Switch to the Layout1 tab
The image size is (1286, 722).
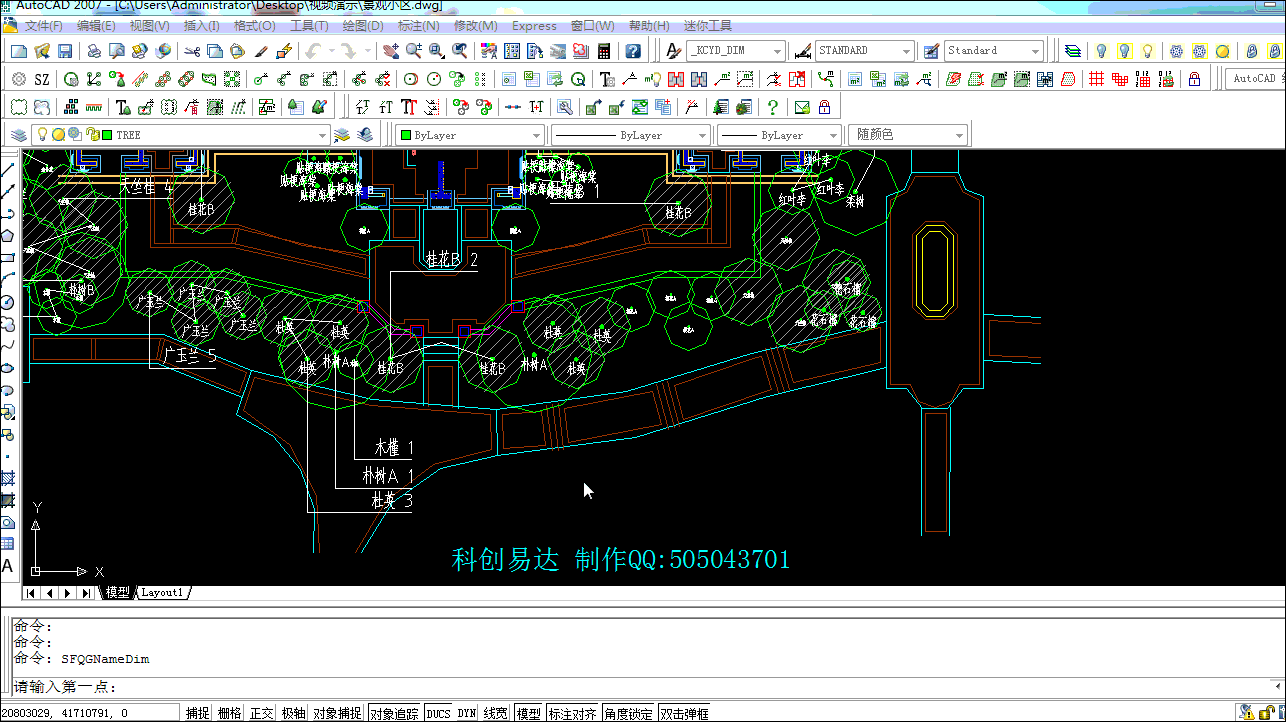pyautogui.click(x=163, y=593)
